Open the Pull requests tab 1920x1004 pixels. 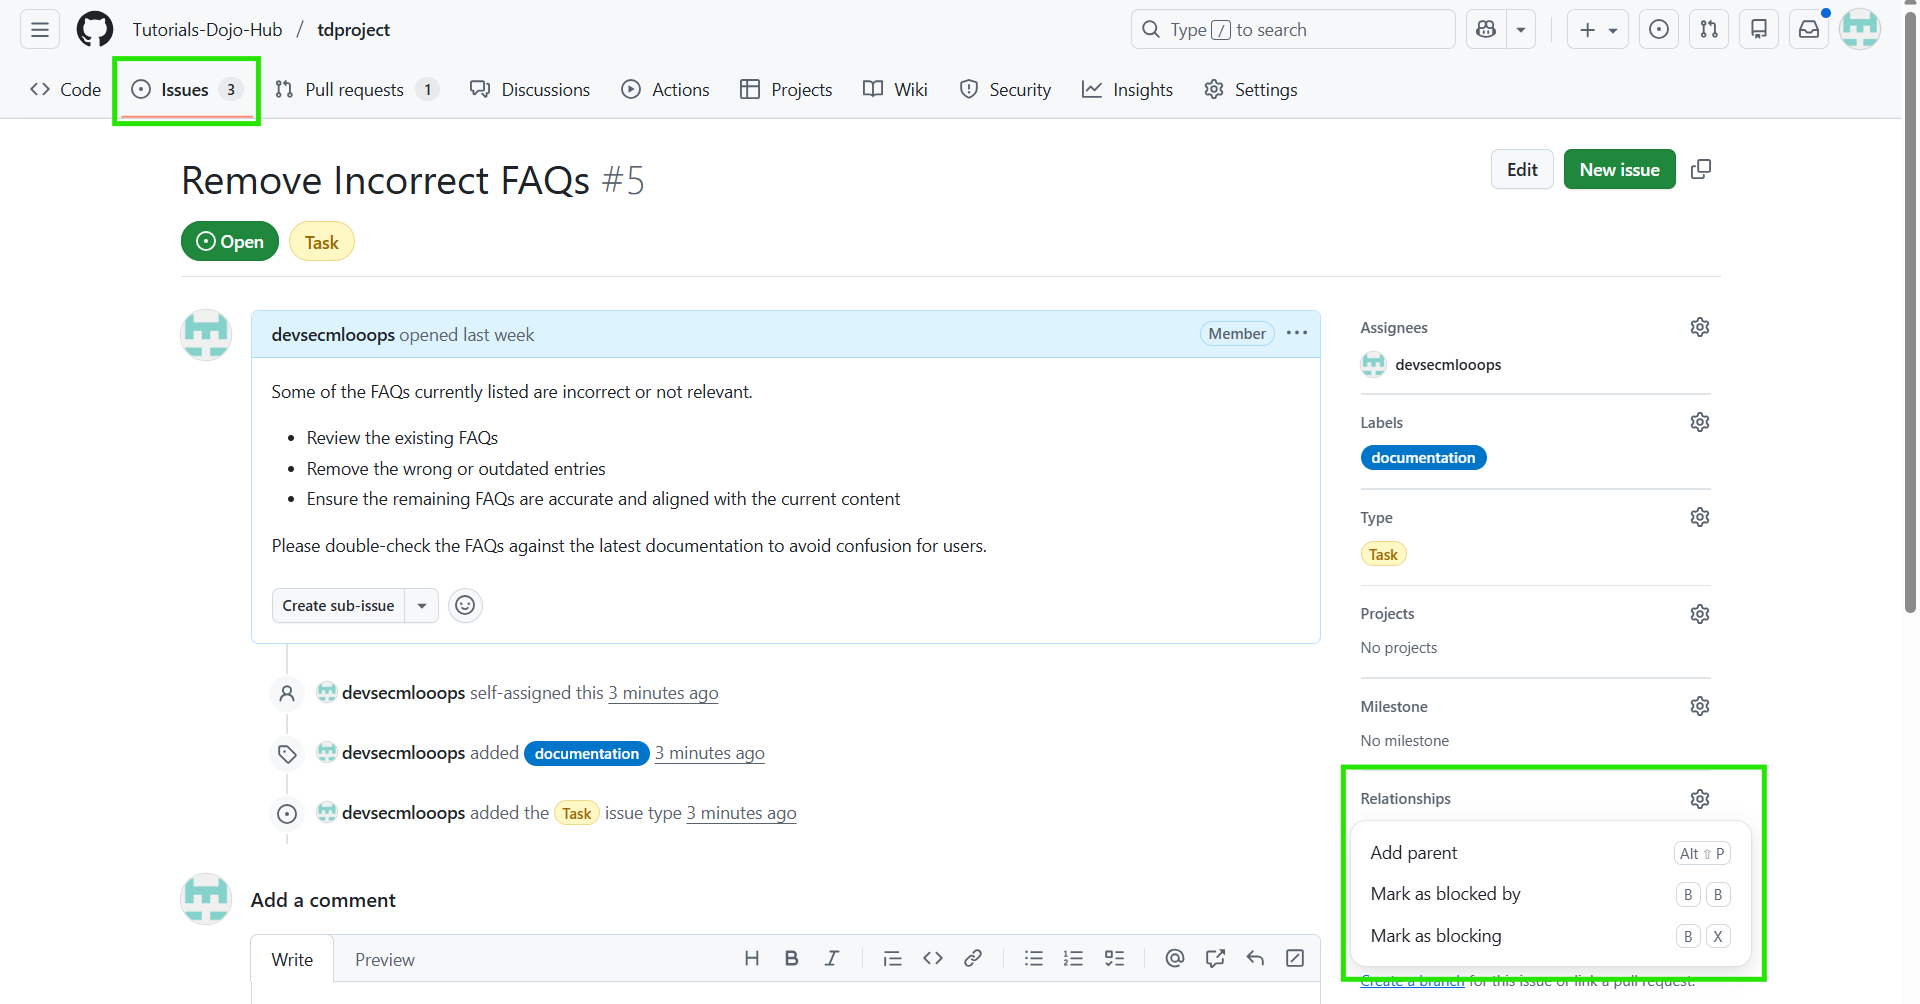coord(357,89)
